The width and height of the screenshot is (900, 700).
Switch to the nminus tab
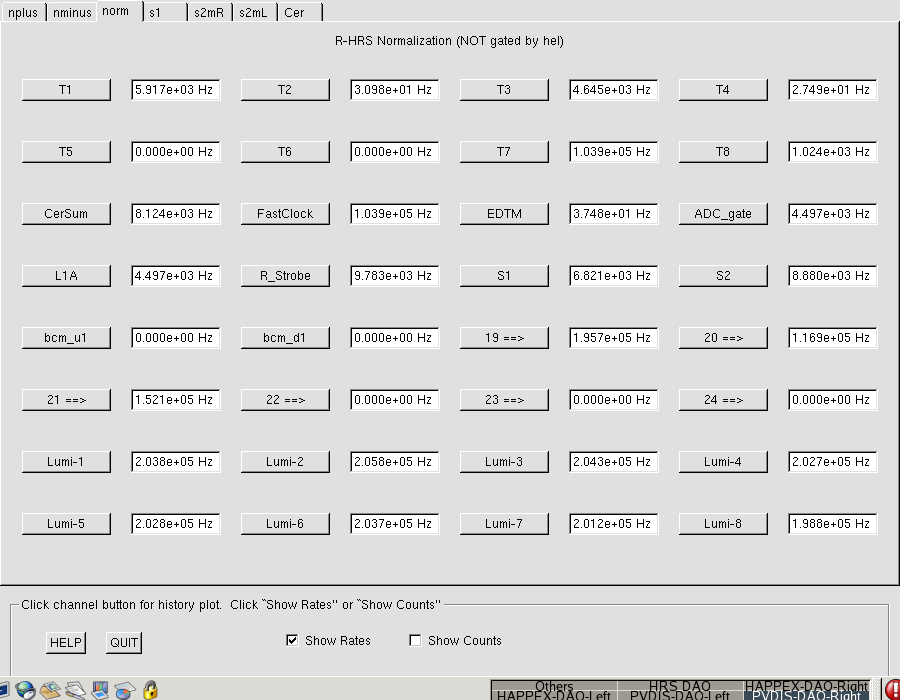pos(72,12)
